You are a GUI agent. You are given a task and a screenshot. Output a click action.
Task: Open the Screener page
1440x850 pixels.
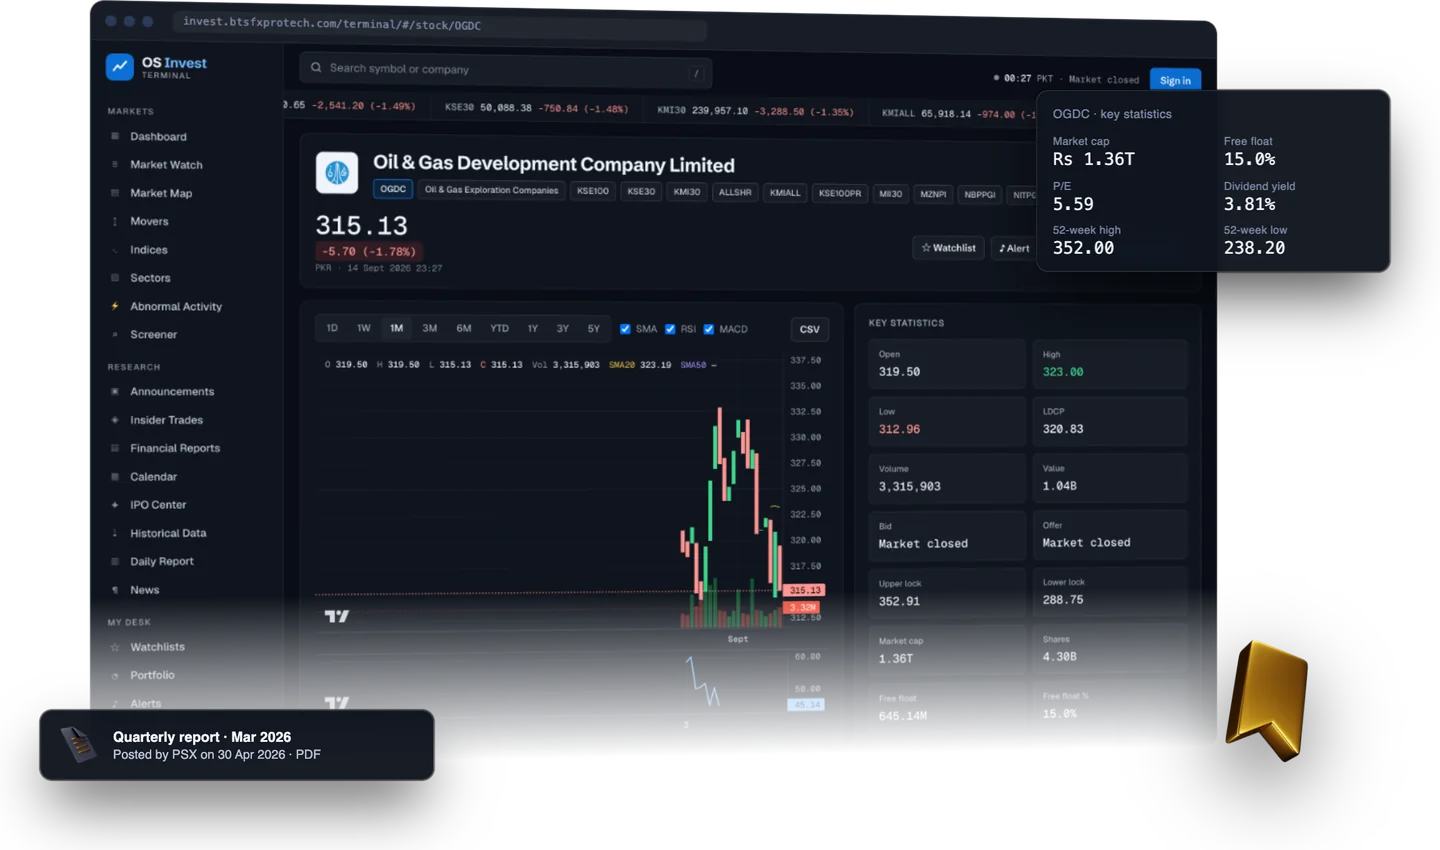153,334
